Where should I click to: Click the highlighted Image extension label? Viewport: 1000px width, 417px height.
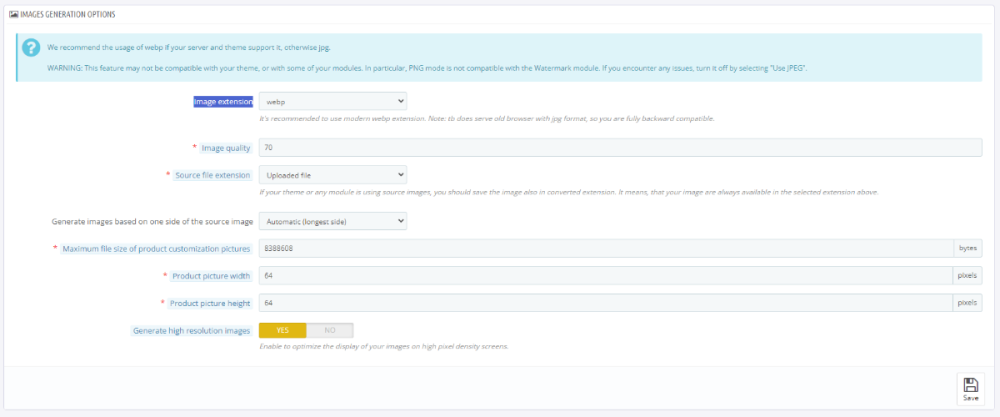click(223, 101)
